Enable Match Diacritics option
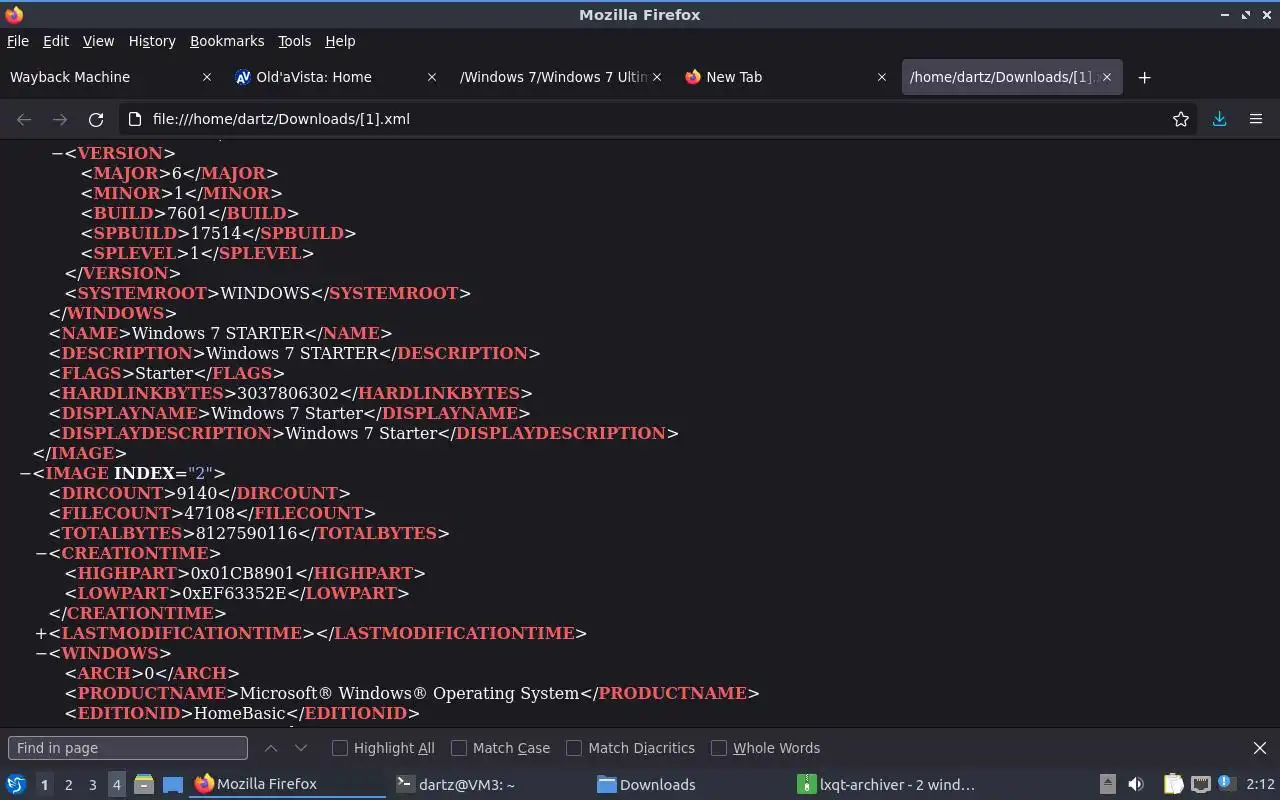 pos(574,748)
